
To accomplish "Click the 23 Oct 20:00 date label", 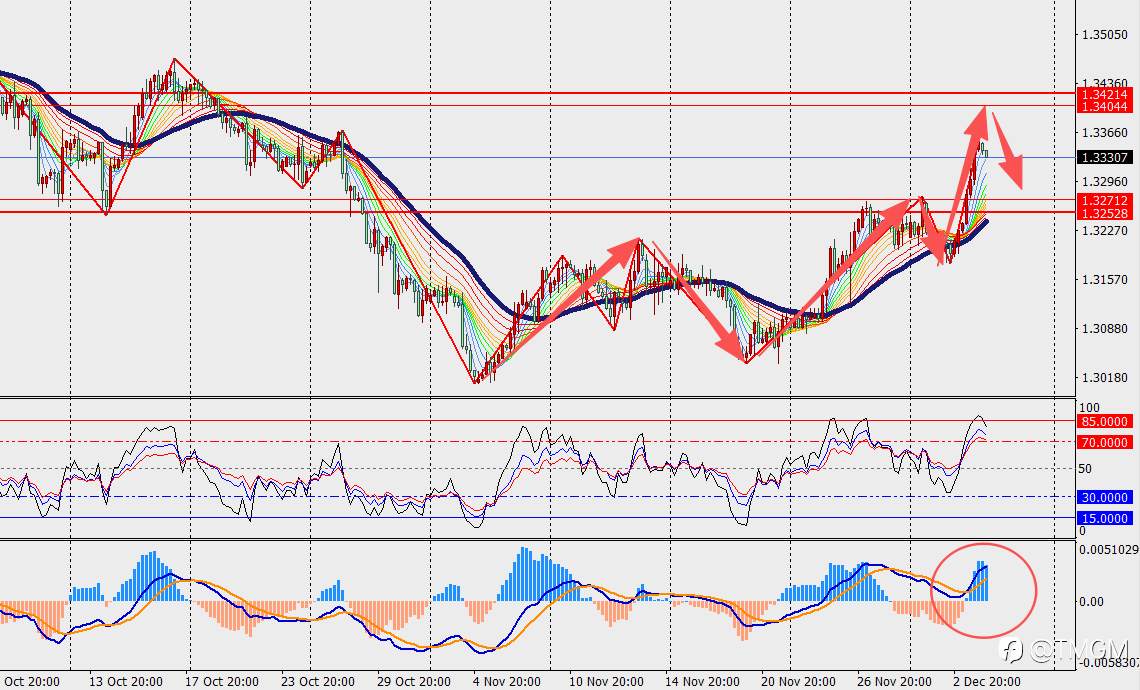I will pos(317,682).
